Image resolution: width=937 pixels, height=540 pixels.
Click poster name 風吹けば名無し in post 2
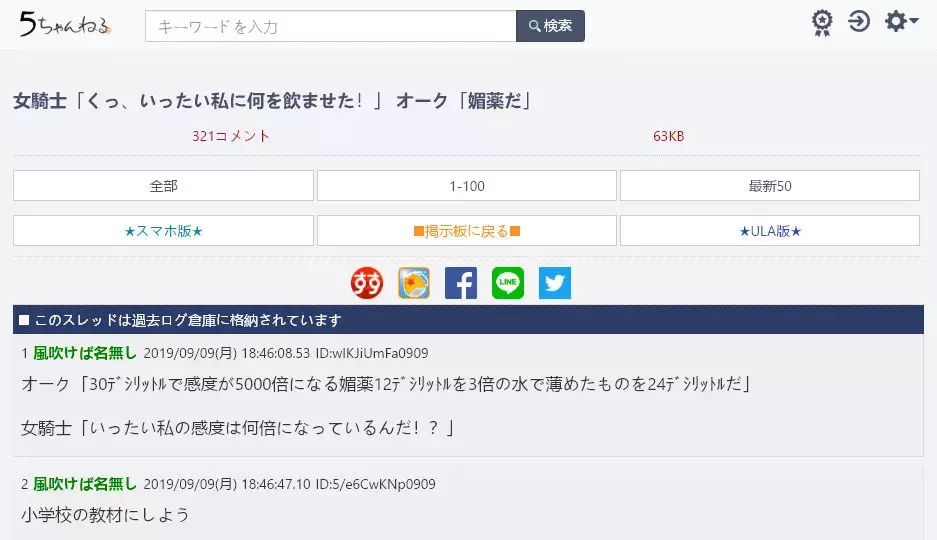[85, 484]
